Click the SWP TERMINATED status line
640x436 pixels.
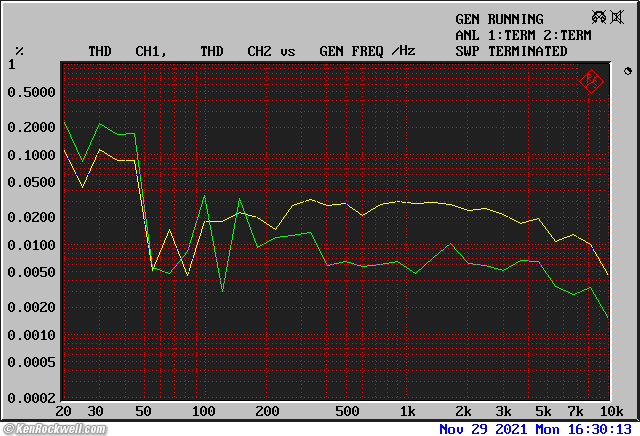pos(511,51)
